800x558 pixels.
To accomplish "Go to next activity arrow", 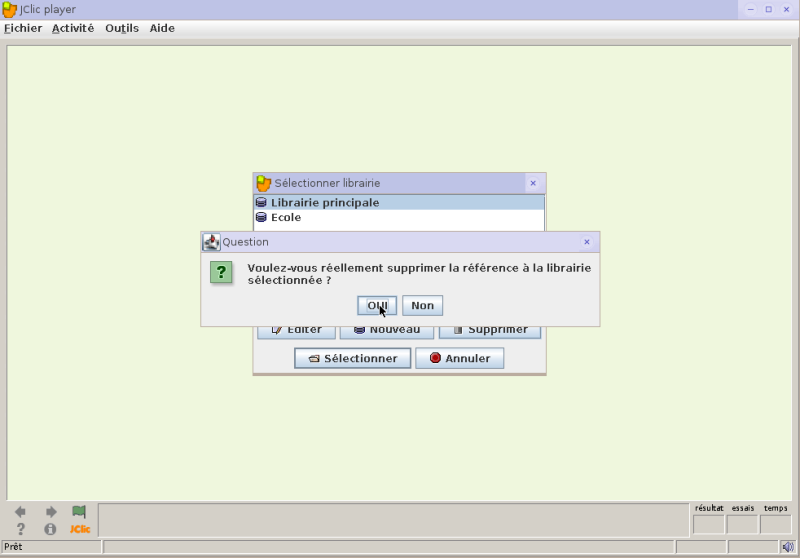I will click(x=51, y=512).
